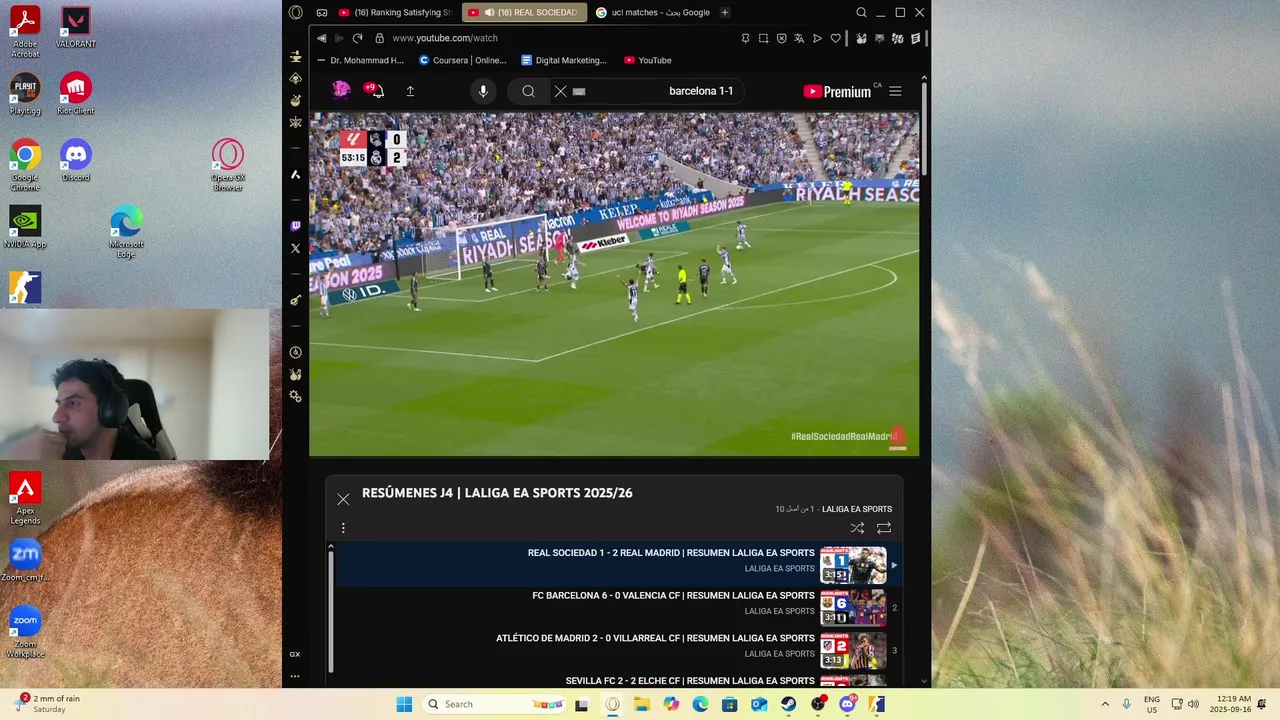Open the ad blocker shield icon
The height and width of the screenshot is (720, 1280).
pyautogui.click(x=781, y=38)
